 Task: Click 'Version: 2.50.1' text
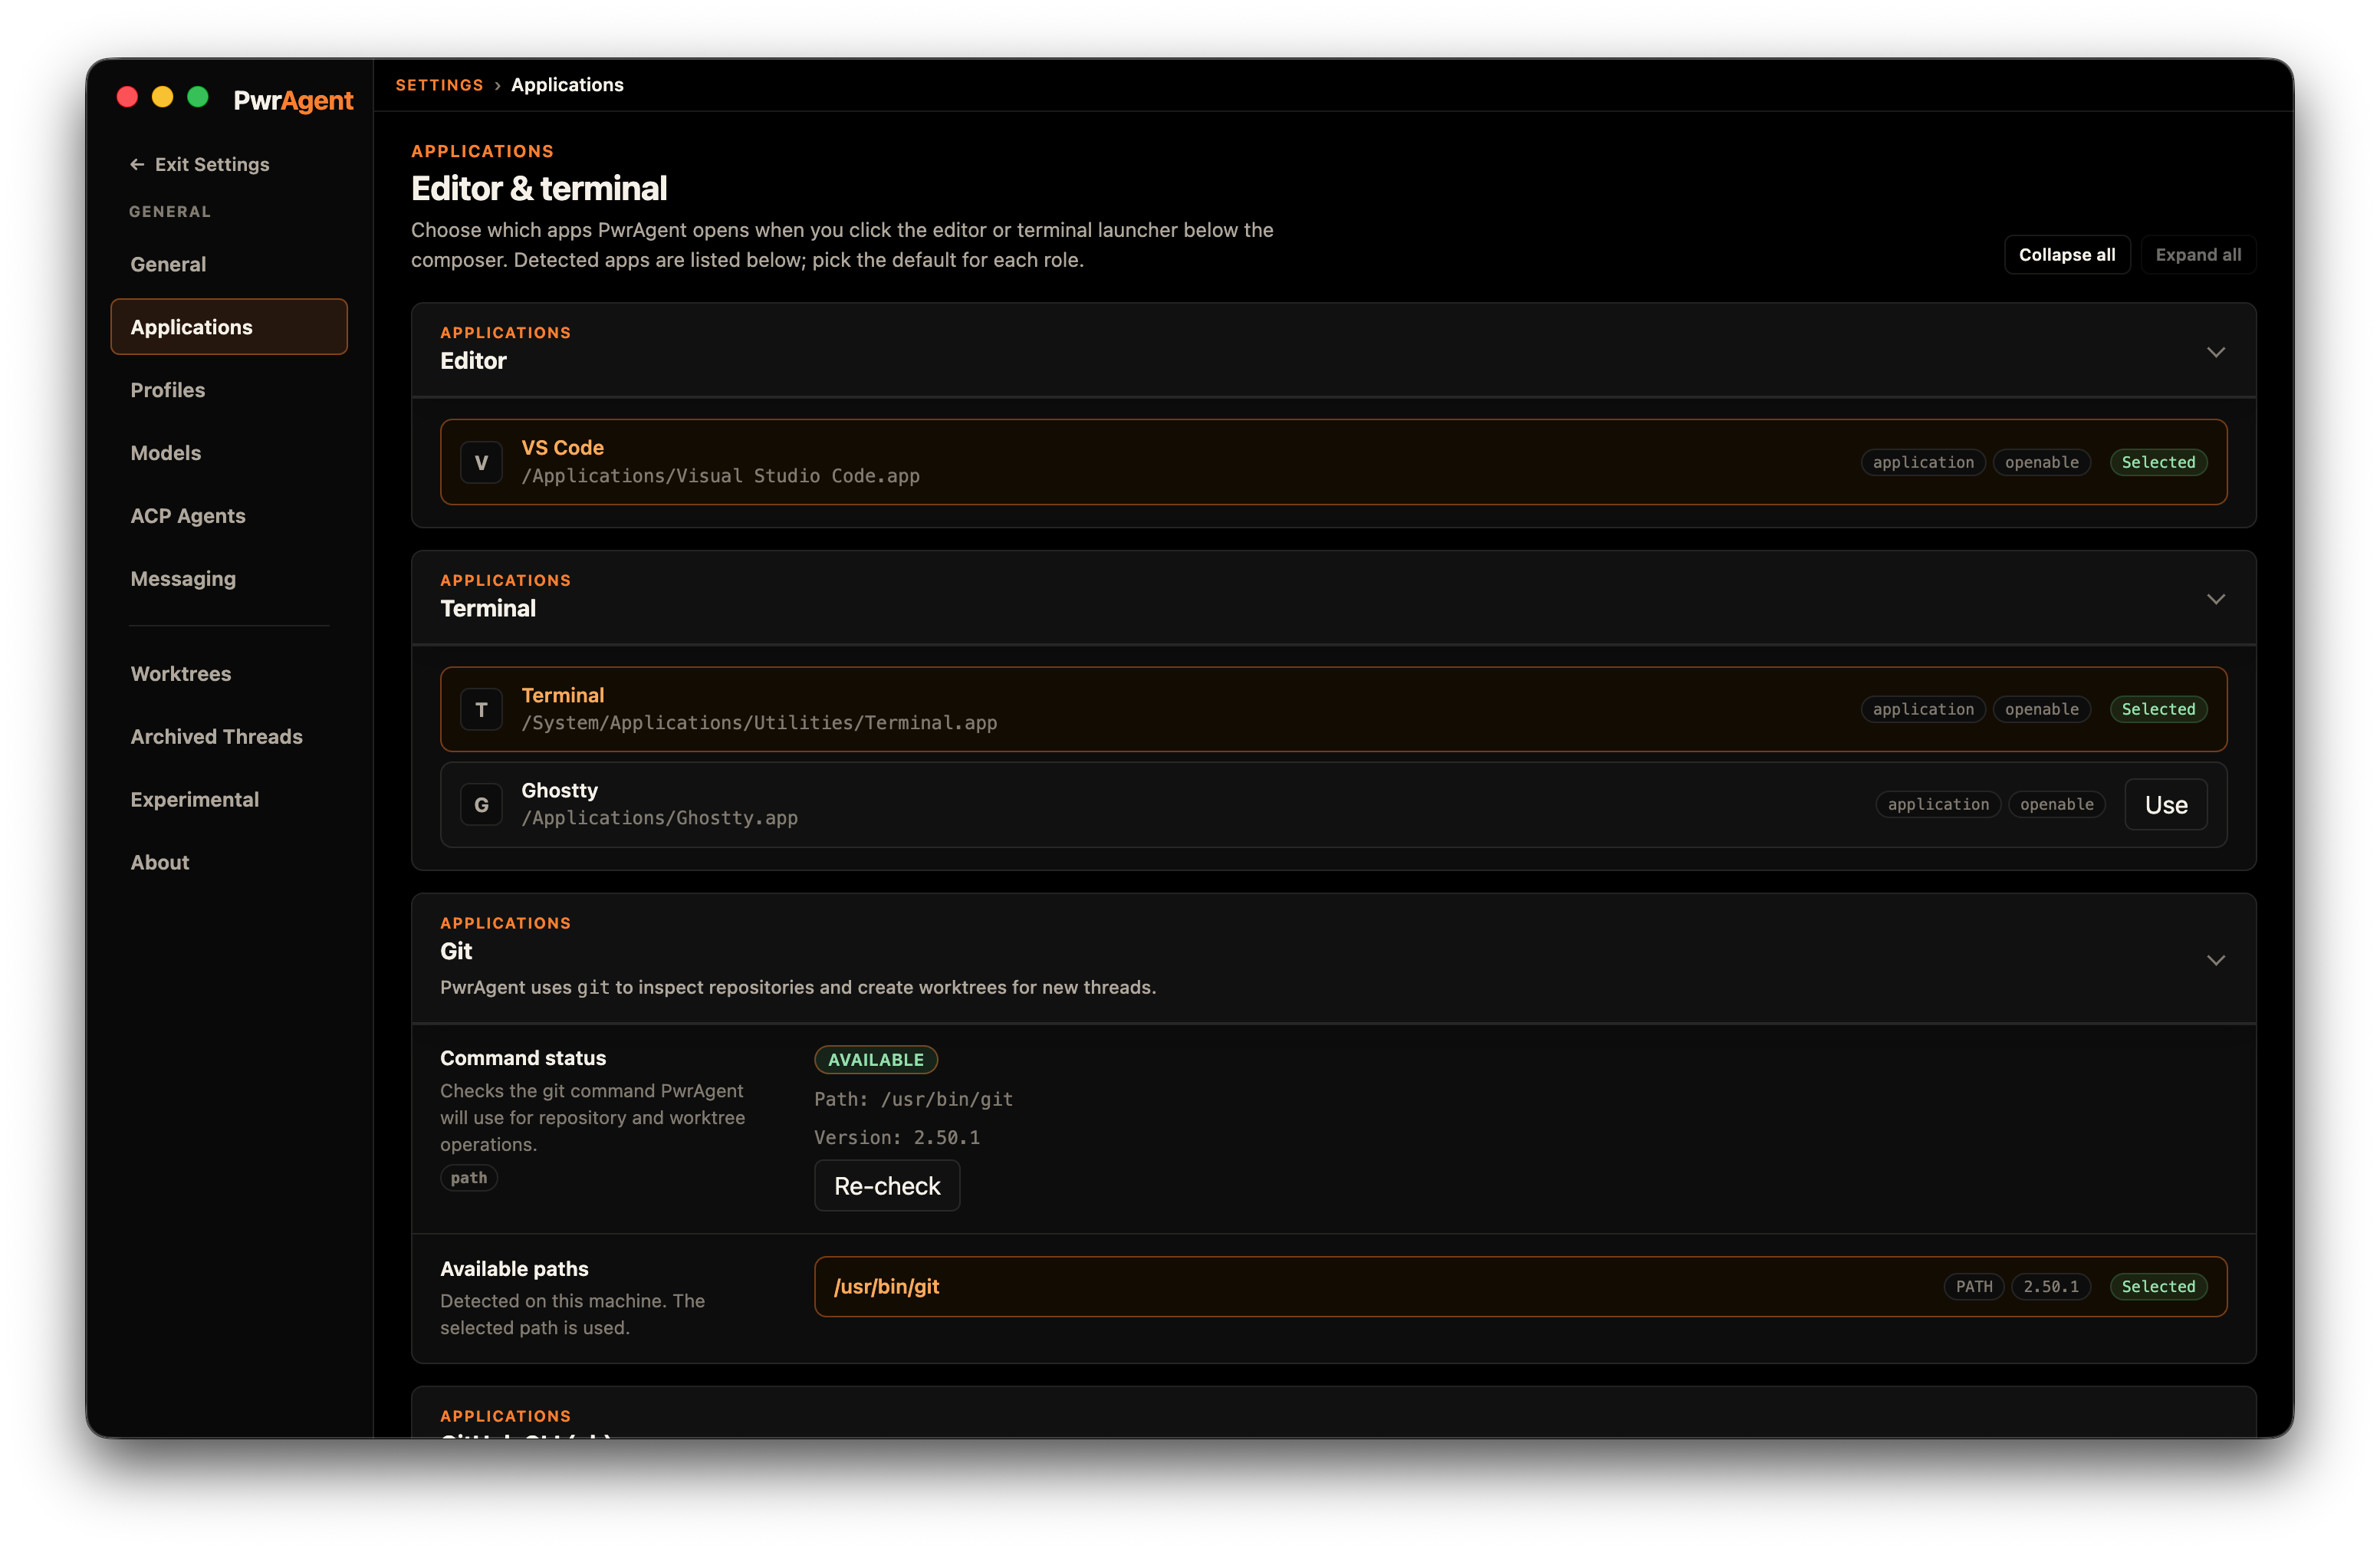pyautogui.click(x=896, y=1137)
